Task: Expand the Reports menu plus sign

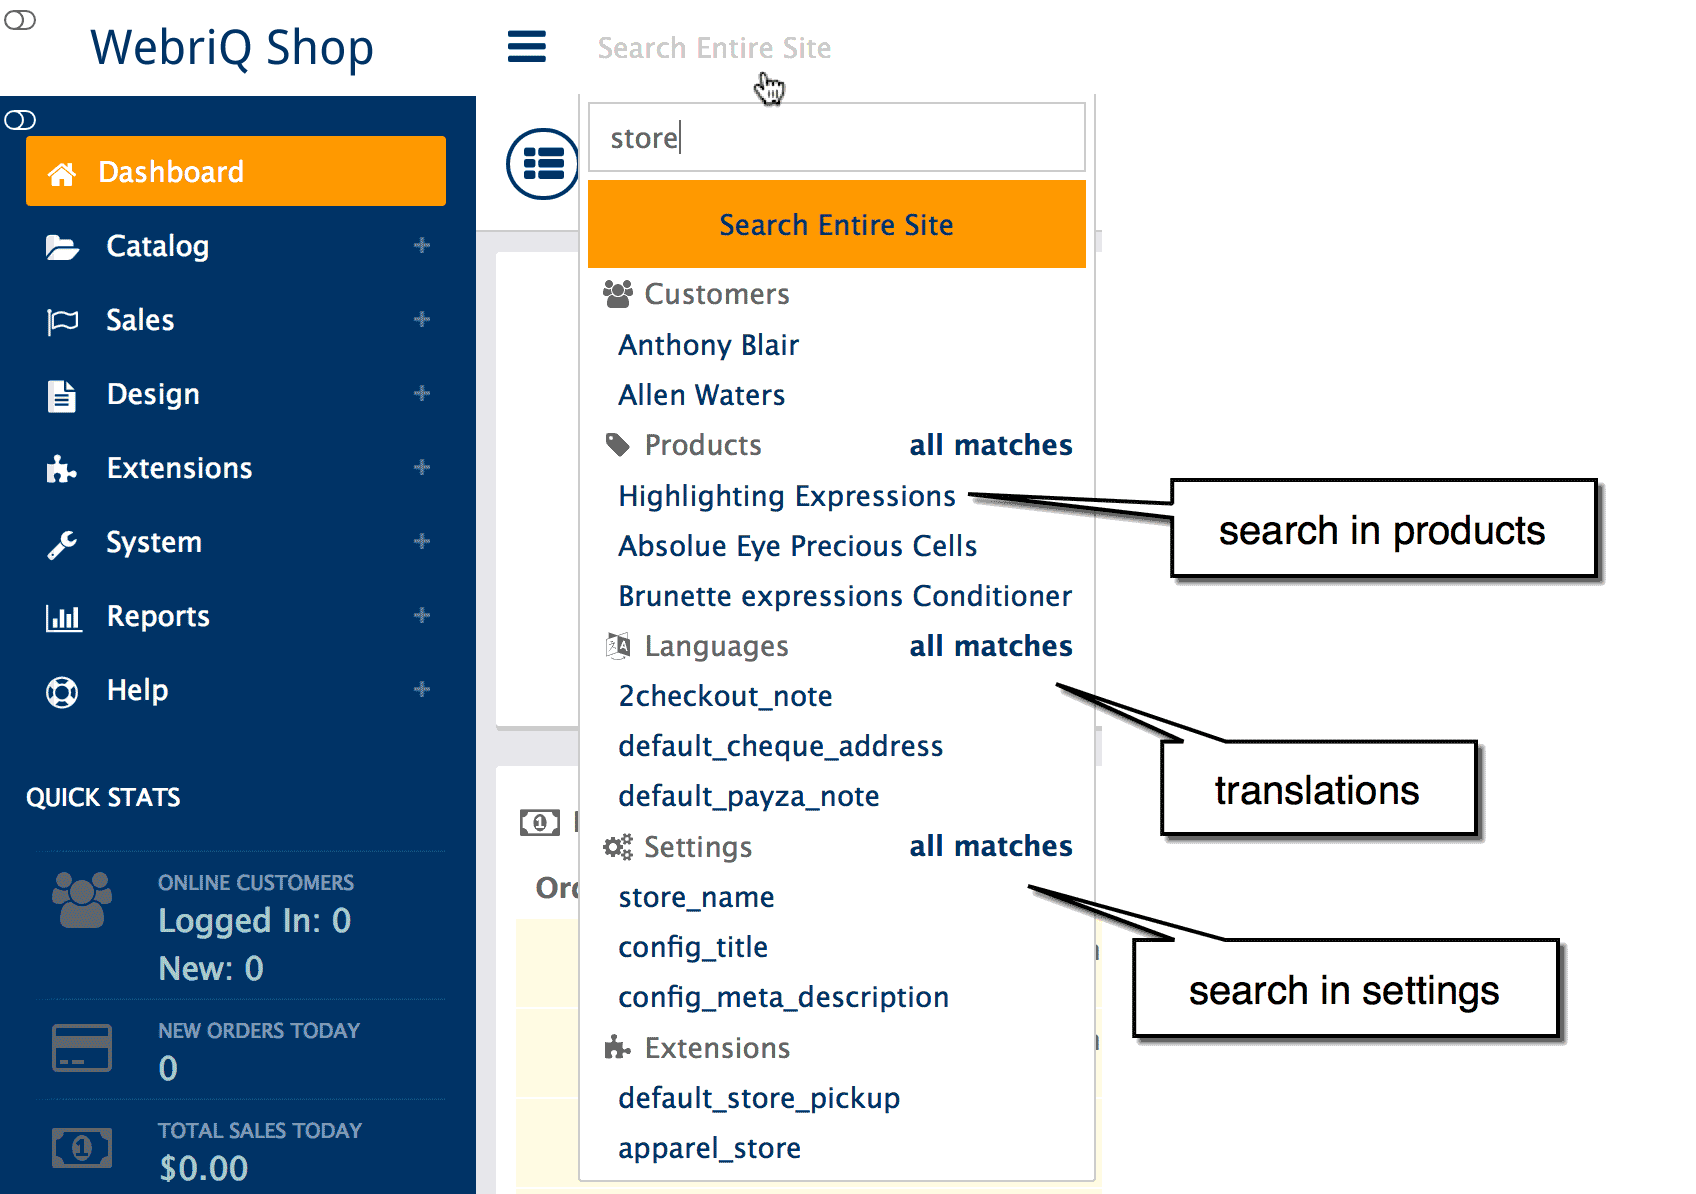Action: [x=422, y=615]
